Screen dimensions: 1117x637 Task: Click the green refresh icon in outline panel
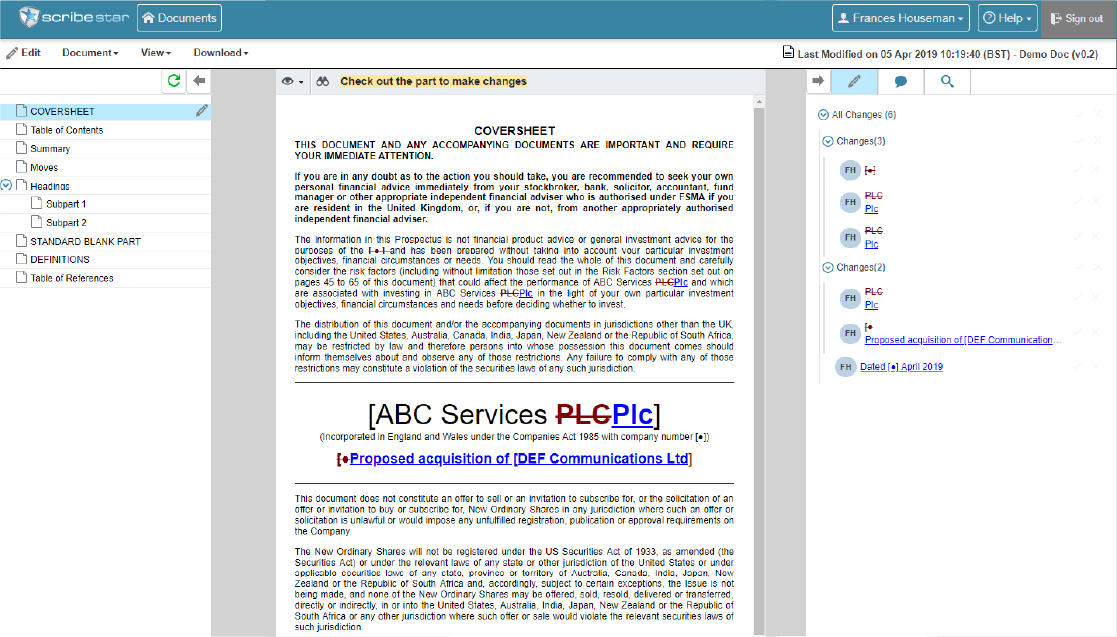coord(175,81)
